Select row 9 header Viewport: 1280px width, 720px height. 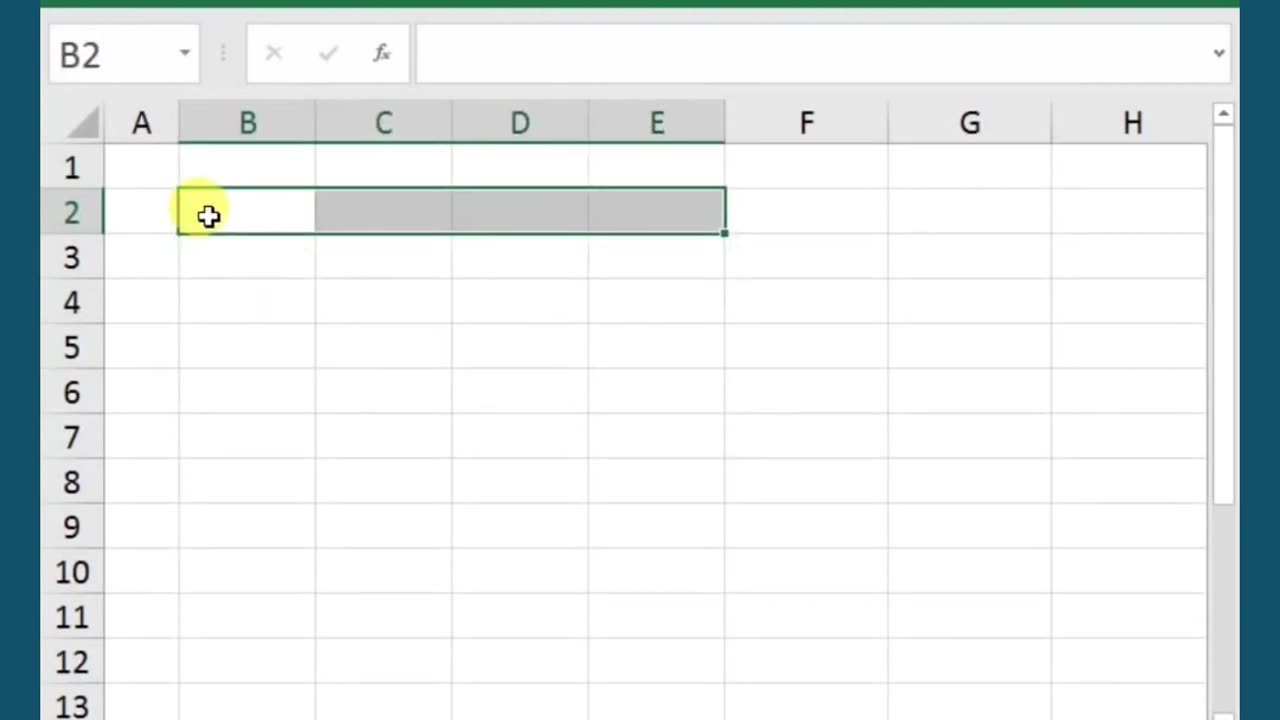point(72,527)
